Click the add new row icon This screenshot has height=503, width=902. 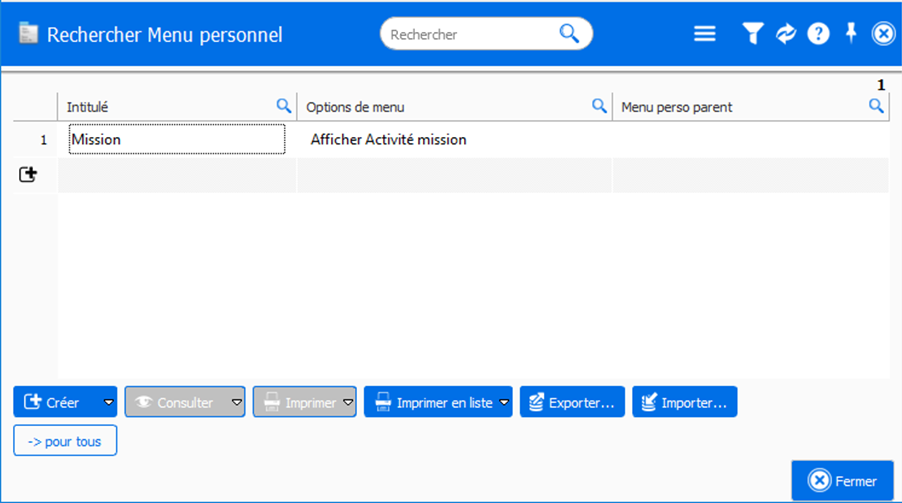click(28, 175)
